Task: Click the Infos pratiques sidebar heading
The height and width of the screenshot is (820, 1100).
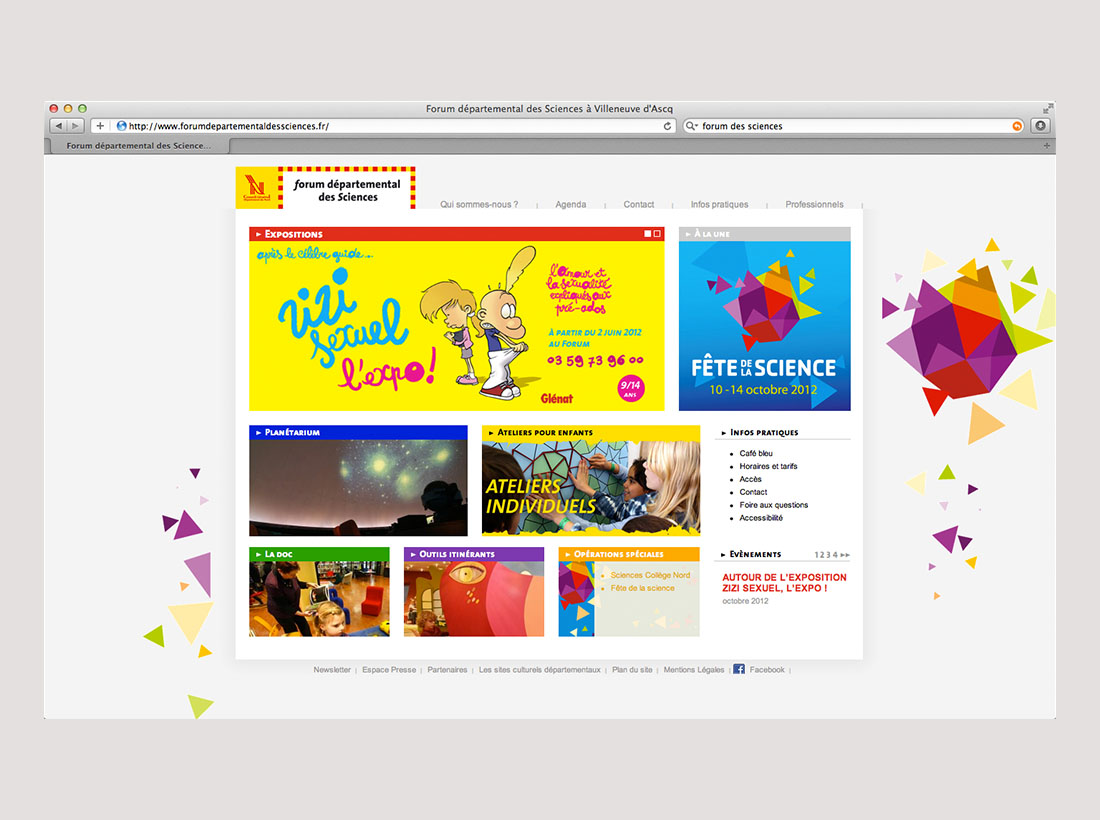Action: point(764,433)
